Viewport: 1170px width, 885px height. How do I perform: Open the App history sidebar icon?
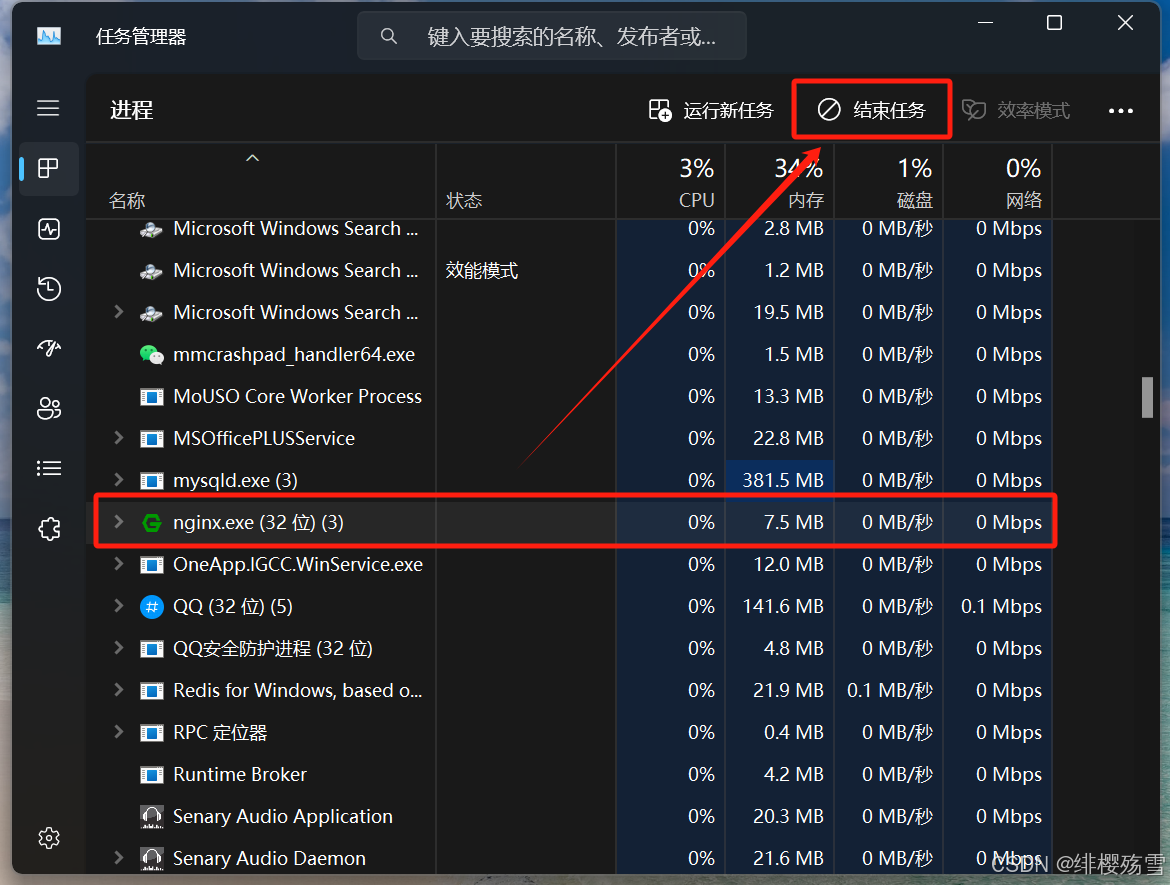pyautogui.click(x=48, y=289)
